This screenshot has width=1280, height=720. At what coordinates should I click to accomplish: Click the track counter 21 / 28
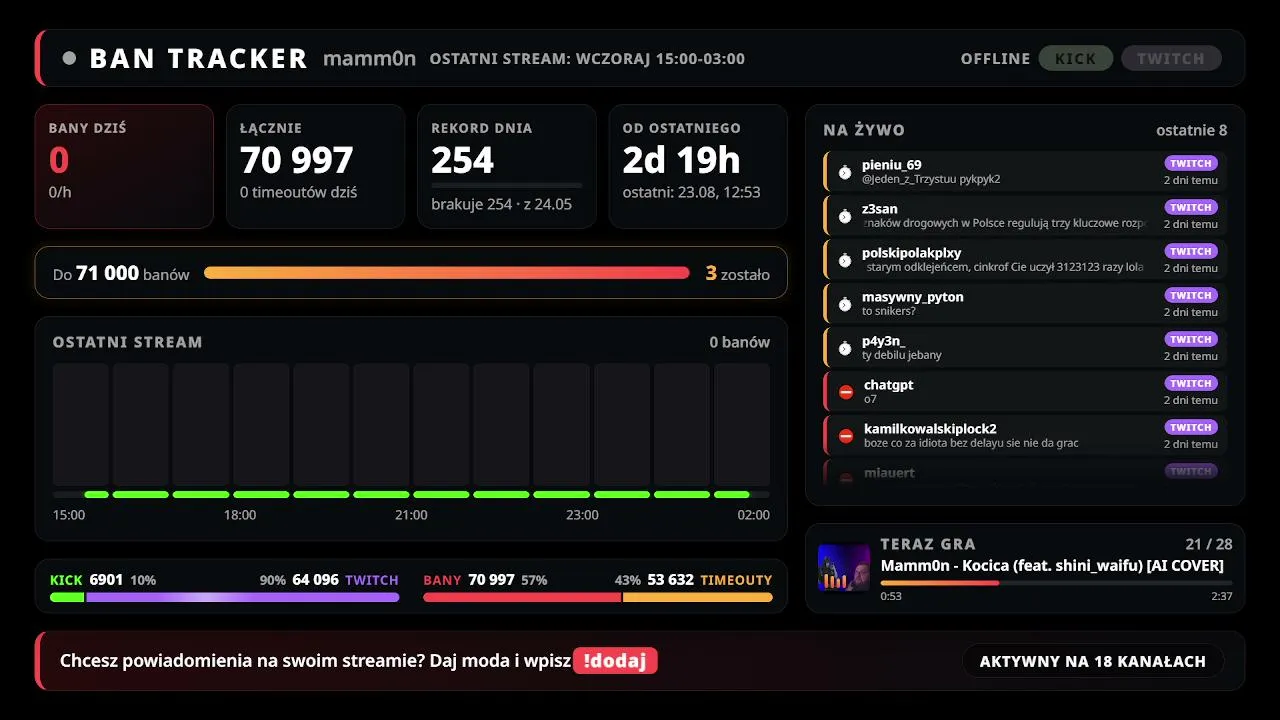[x=1209, y=544]
